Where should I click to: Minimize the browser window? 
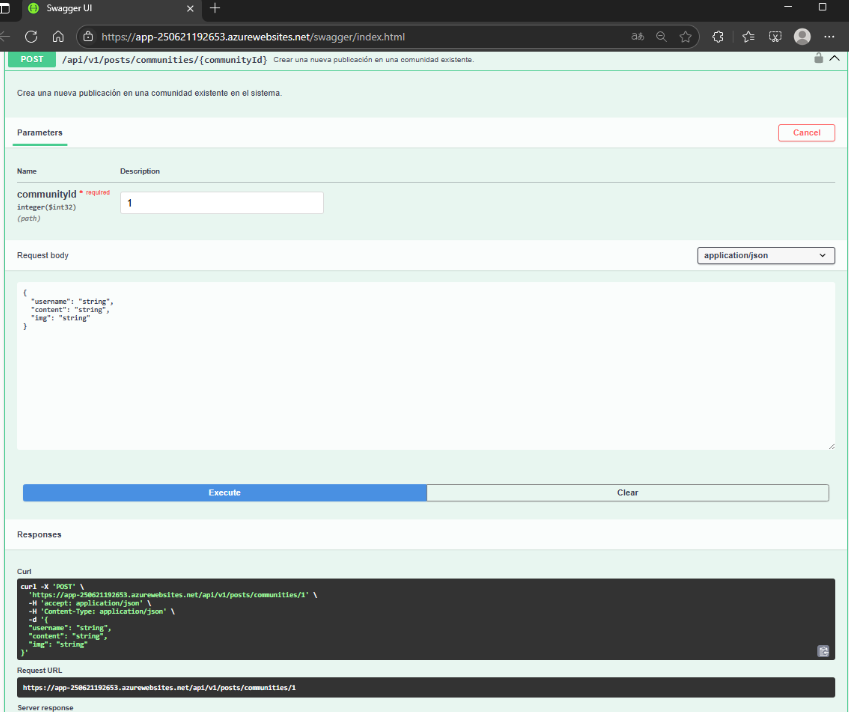[x=788, y=7]
